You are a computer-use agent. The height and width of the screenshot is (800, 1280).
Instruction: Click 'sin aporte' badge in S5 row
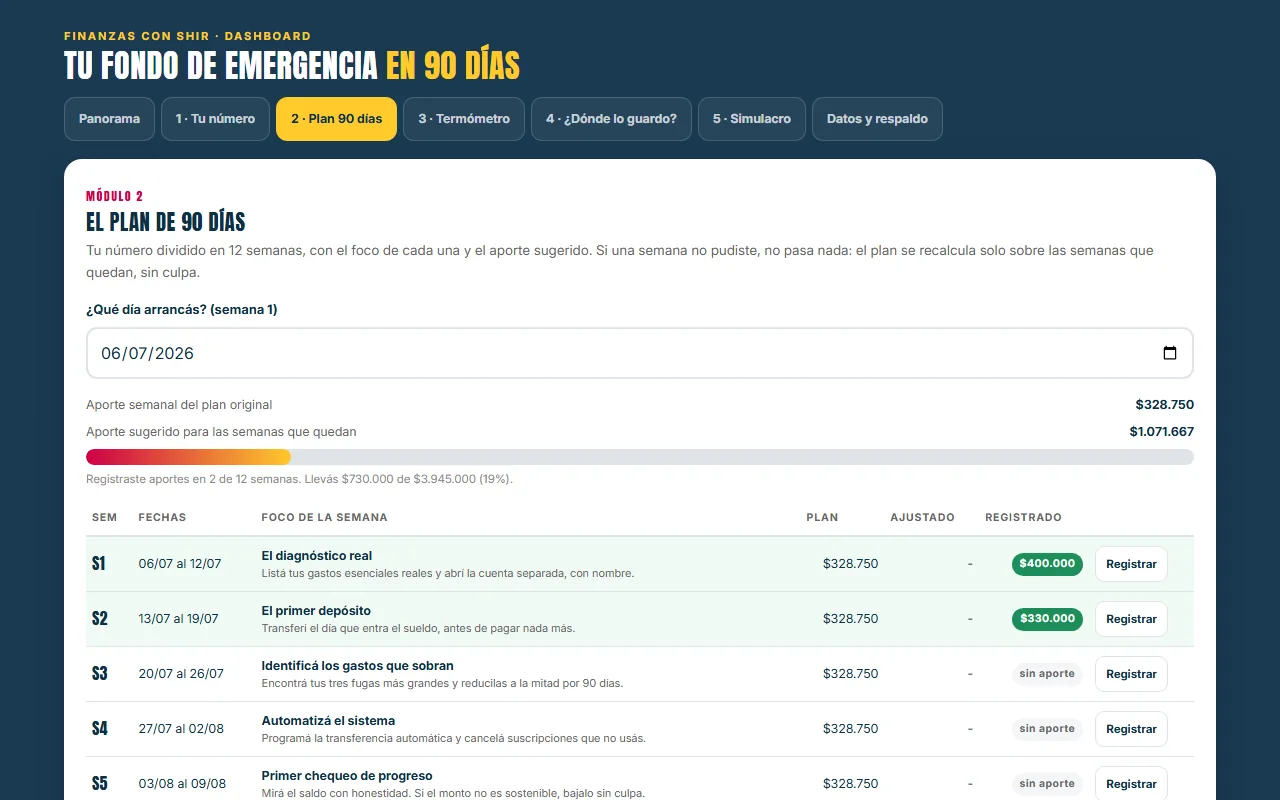click(1047, 784)
